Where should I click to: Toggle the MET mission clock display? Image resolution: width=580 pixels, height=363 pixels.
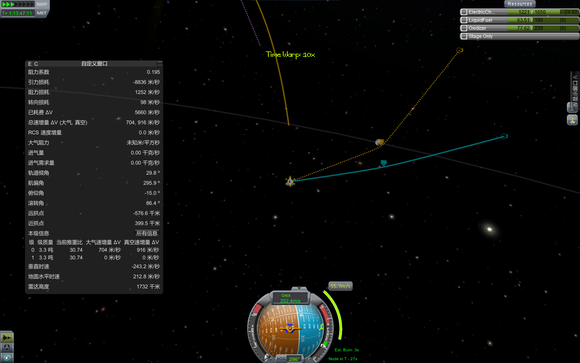[42, 13]
